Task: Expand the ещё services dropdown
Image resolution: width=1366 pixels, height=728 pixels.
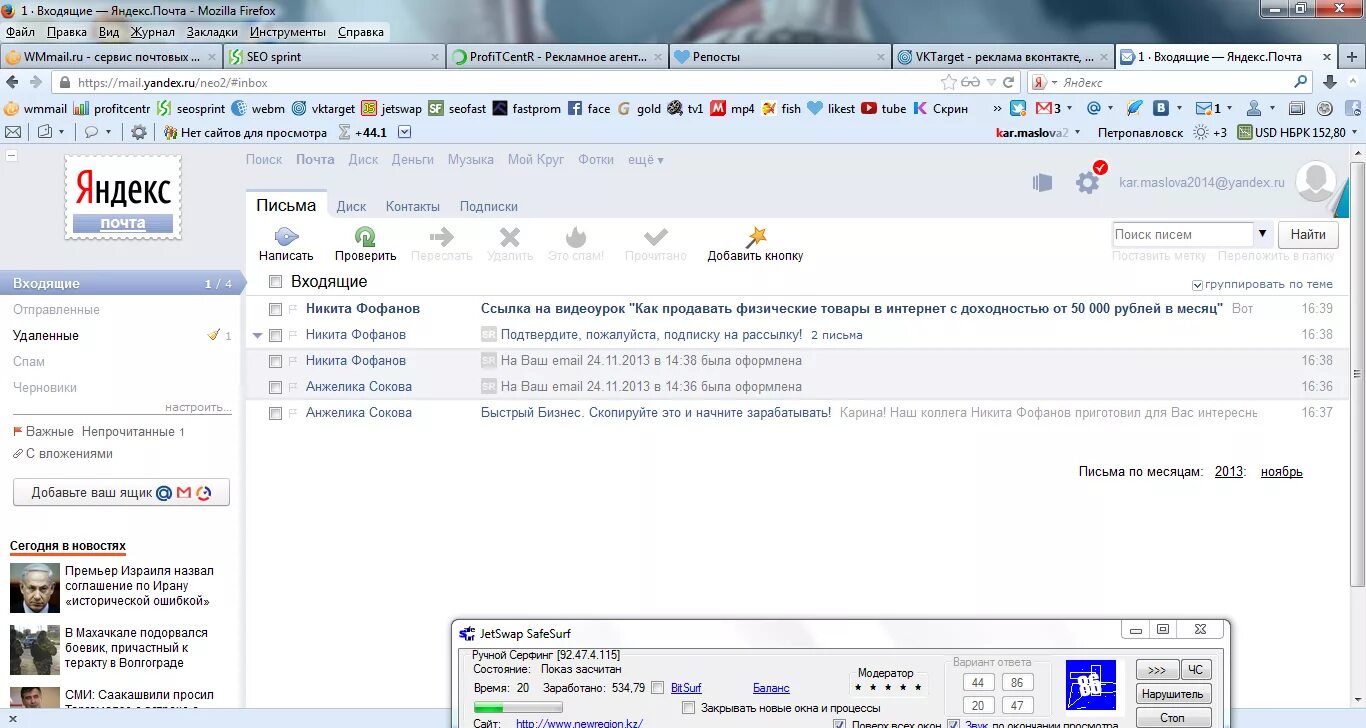Action: 645,159
